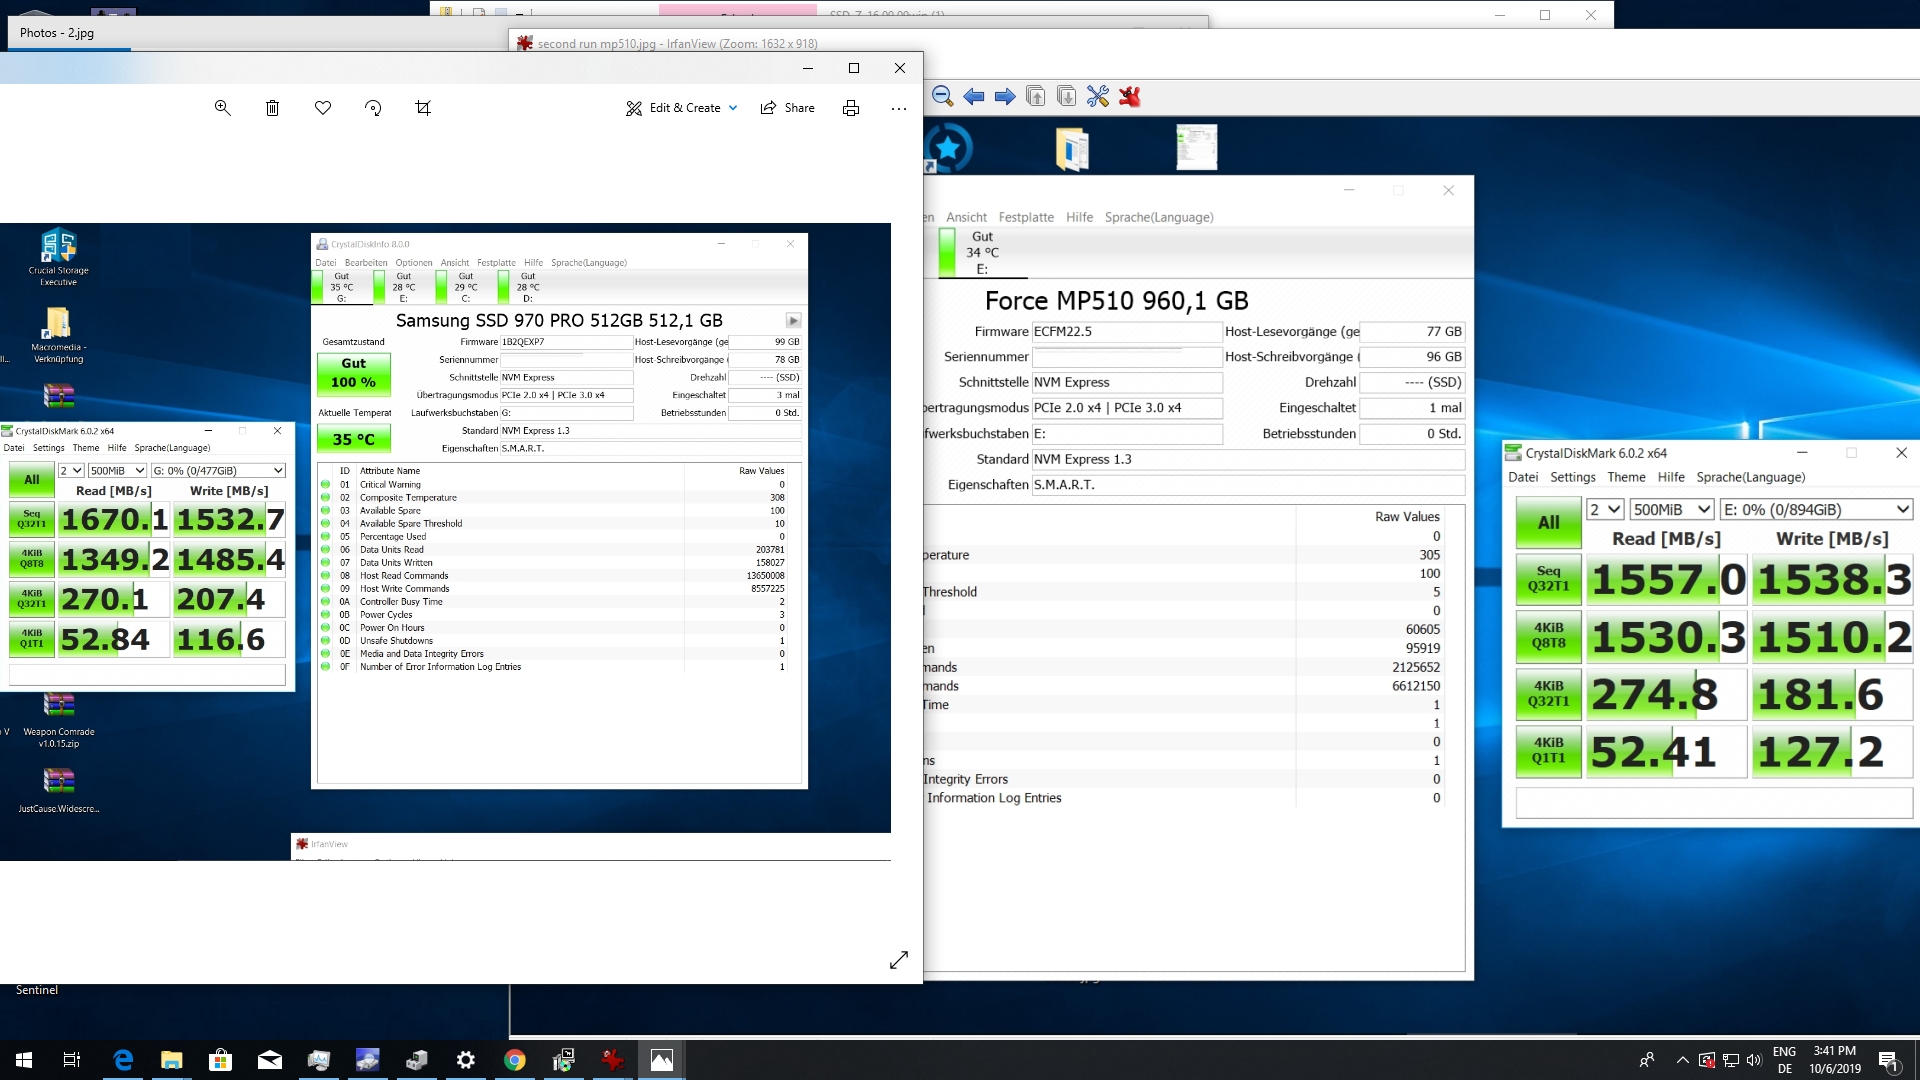Rotate the photo in Photos app
The width and height of the screenshot is (1920, 1080).
373,108
